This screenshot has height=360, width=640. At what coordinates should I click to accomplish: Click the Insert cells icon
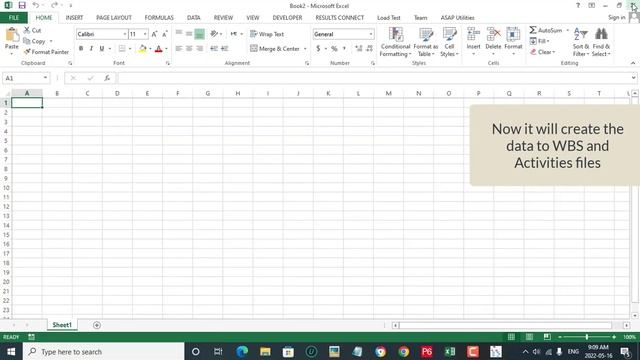pos(473,34)
